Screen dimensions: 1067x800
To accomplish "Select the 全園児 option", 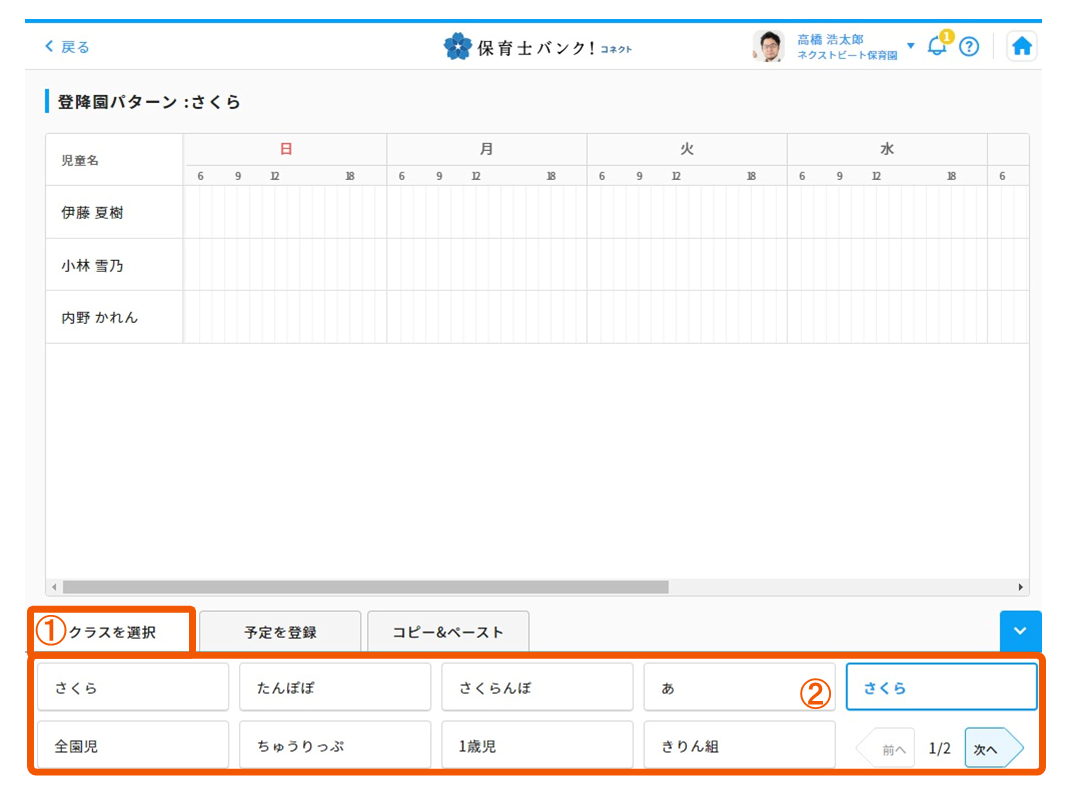I will [132, 744].
